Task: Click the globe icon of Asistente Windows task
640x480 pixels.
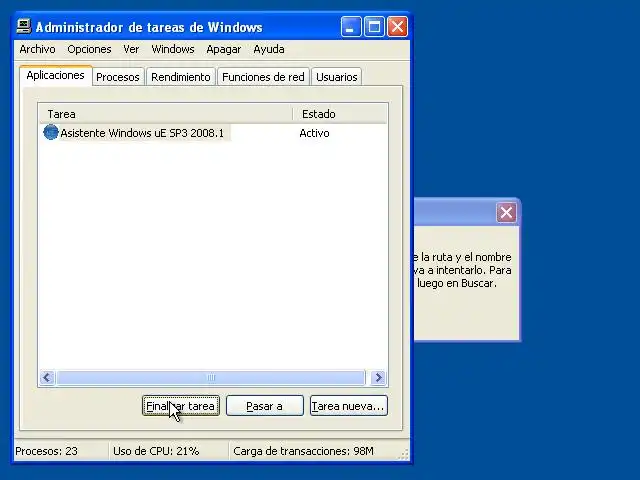Action: (51, 132)
